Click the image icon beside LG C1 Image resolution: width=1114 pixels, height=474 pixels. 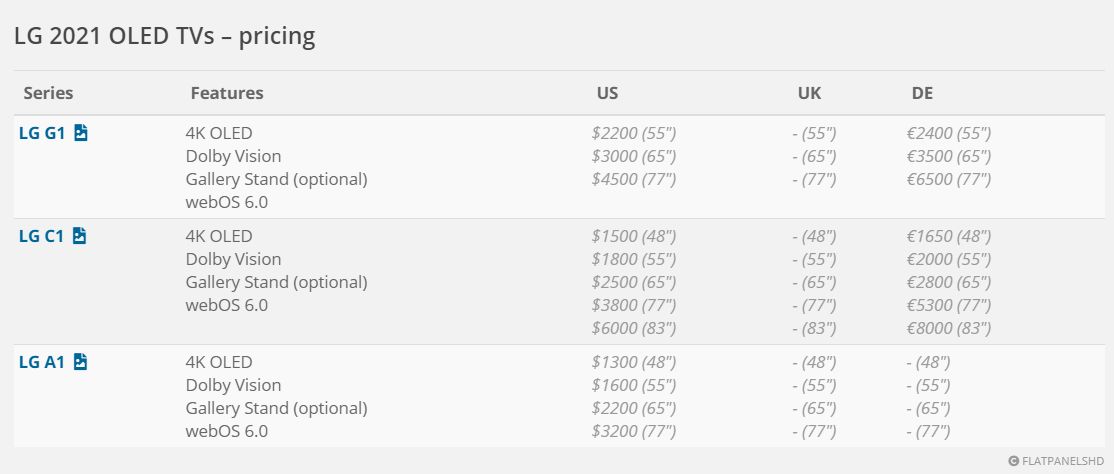click(x=80, y=236)
